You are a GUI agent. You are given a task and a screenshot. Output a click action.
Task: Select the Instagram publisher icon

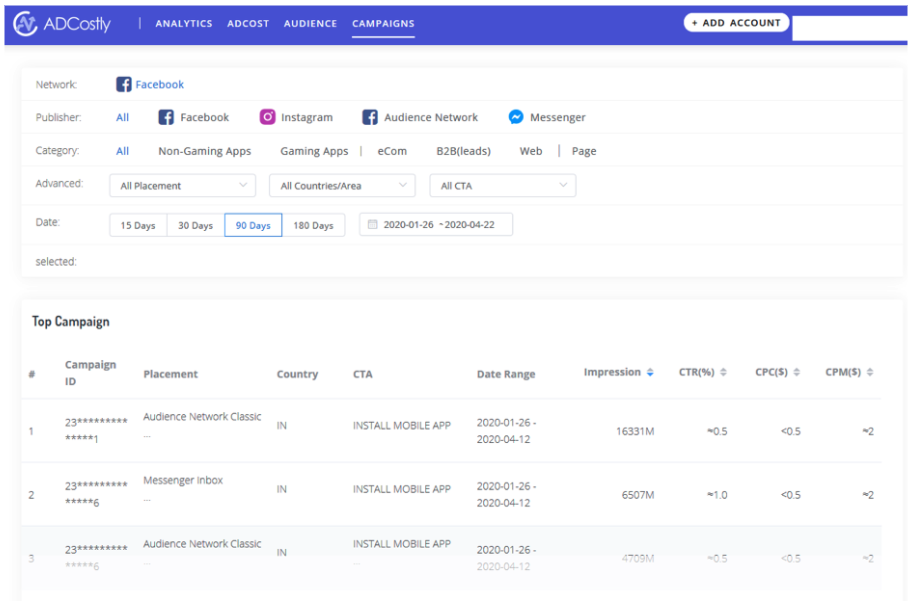[x=267, y=117]
